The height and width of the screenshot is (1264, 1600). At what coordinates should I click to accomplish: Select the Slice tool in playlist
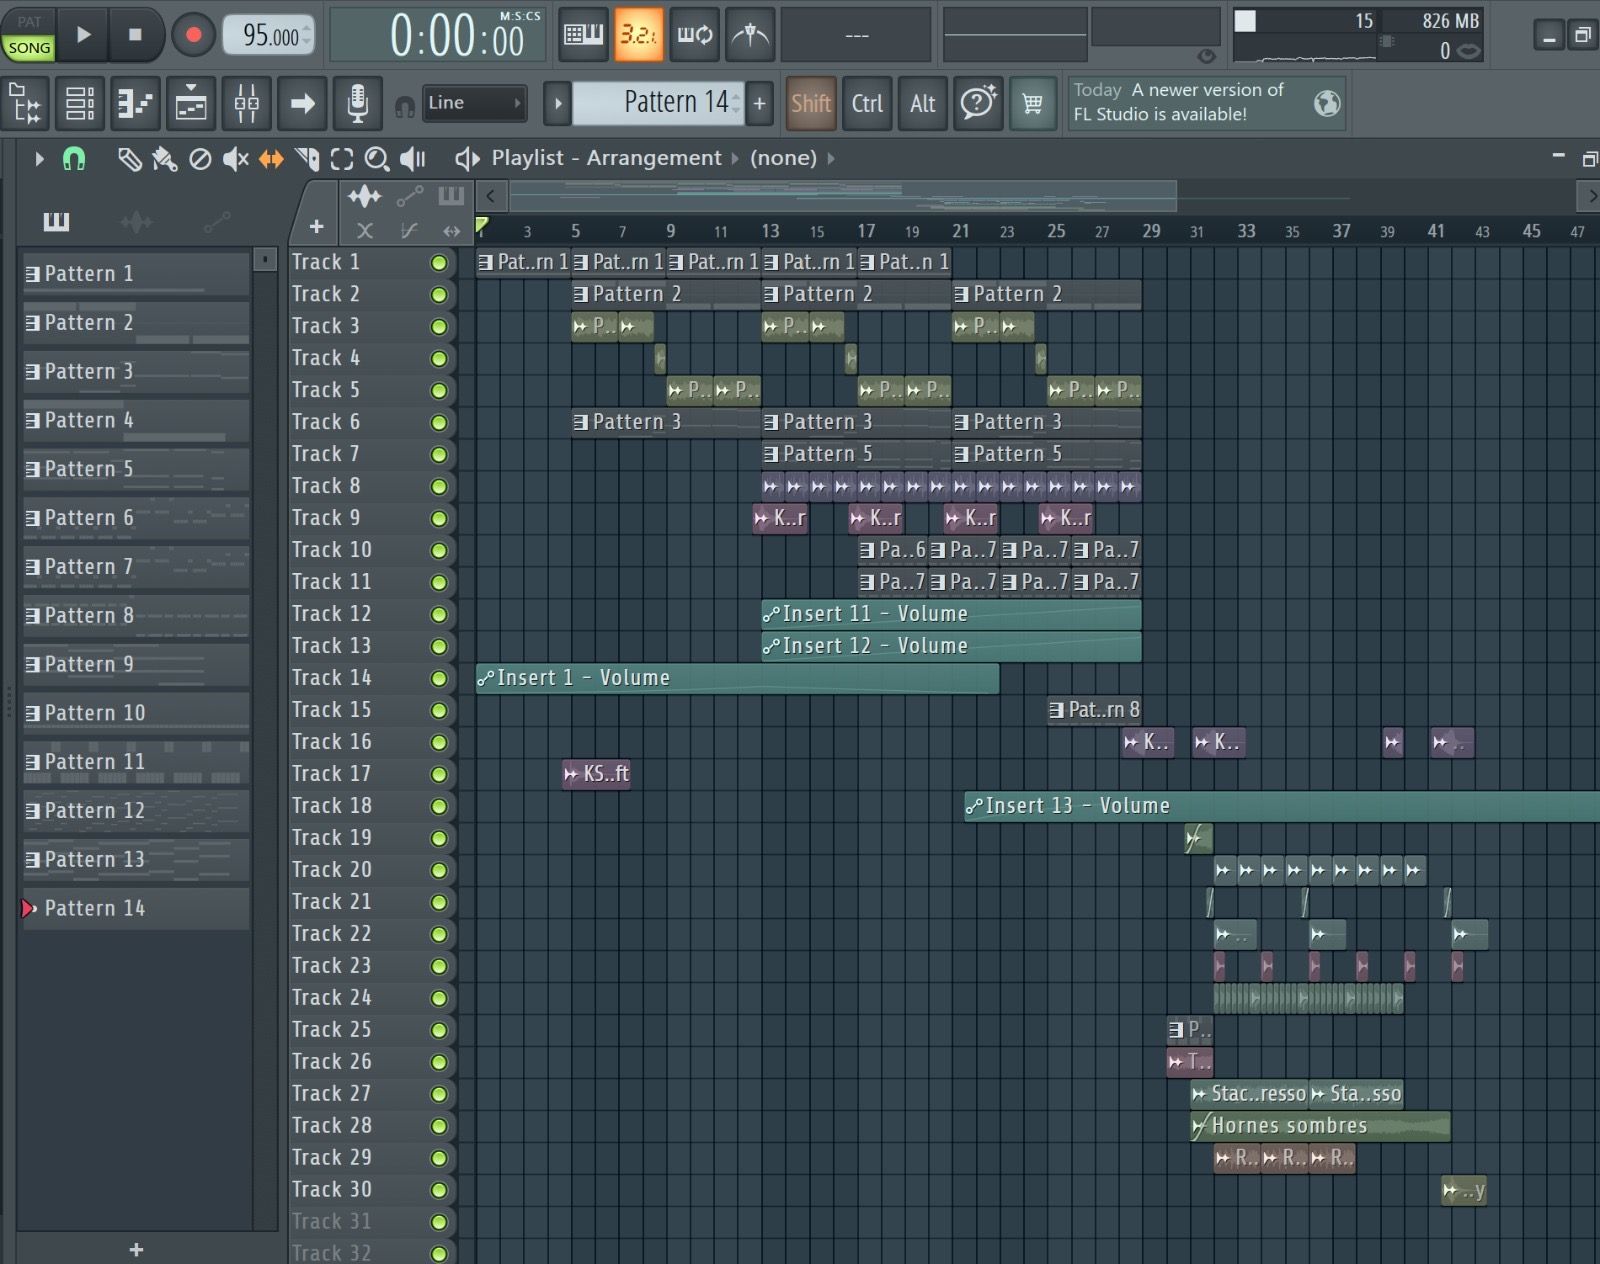[x=307, y=159]
